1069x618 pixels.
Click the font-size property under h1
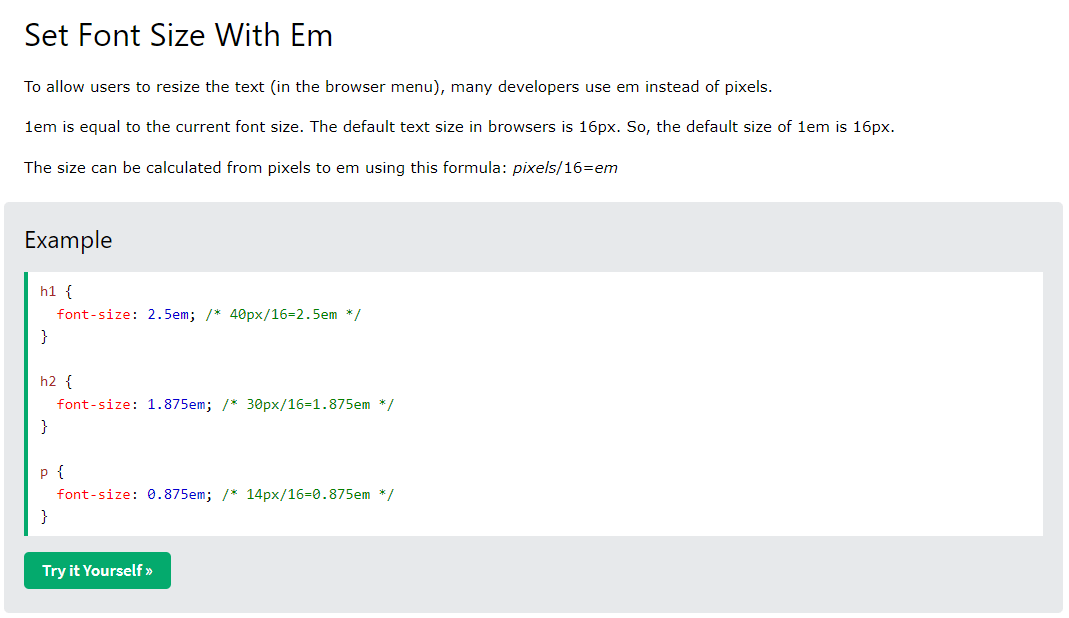tap(93, 314)
